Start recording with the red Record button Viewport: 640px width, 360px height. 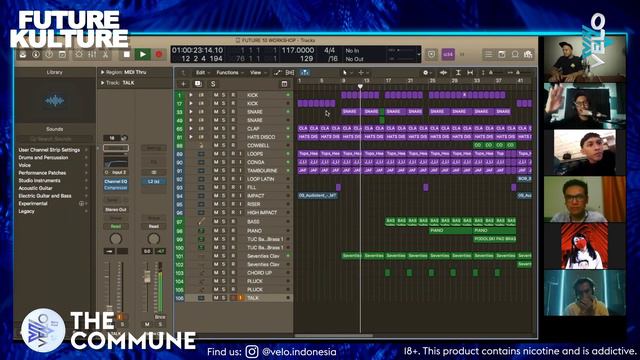pyautogui.click(x=159, y=54)
